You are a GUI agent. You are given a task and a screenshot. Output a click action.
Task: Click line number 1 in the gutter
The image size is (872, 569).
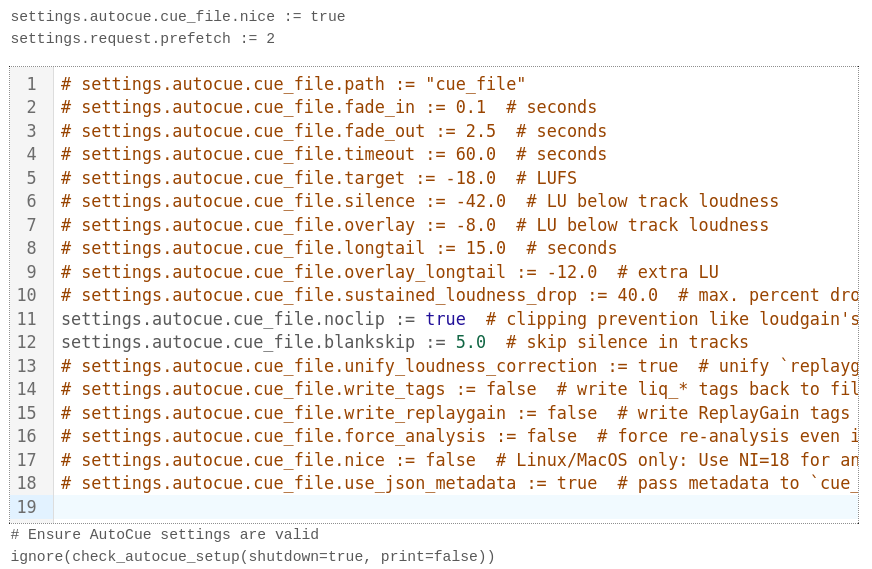click(31, 84)
